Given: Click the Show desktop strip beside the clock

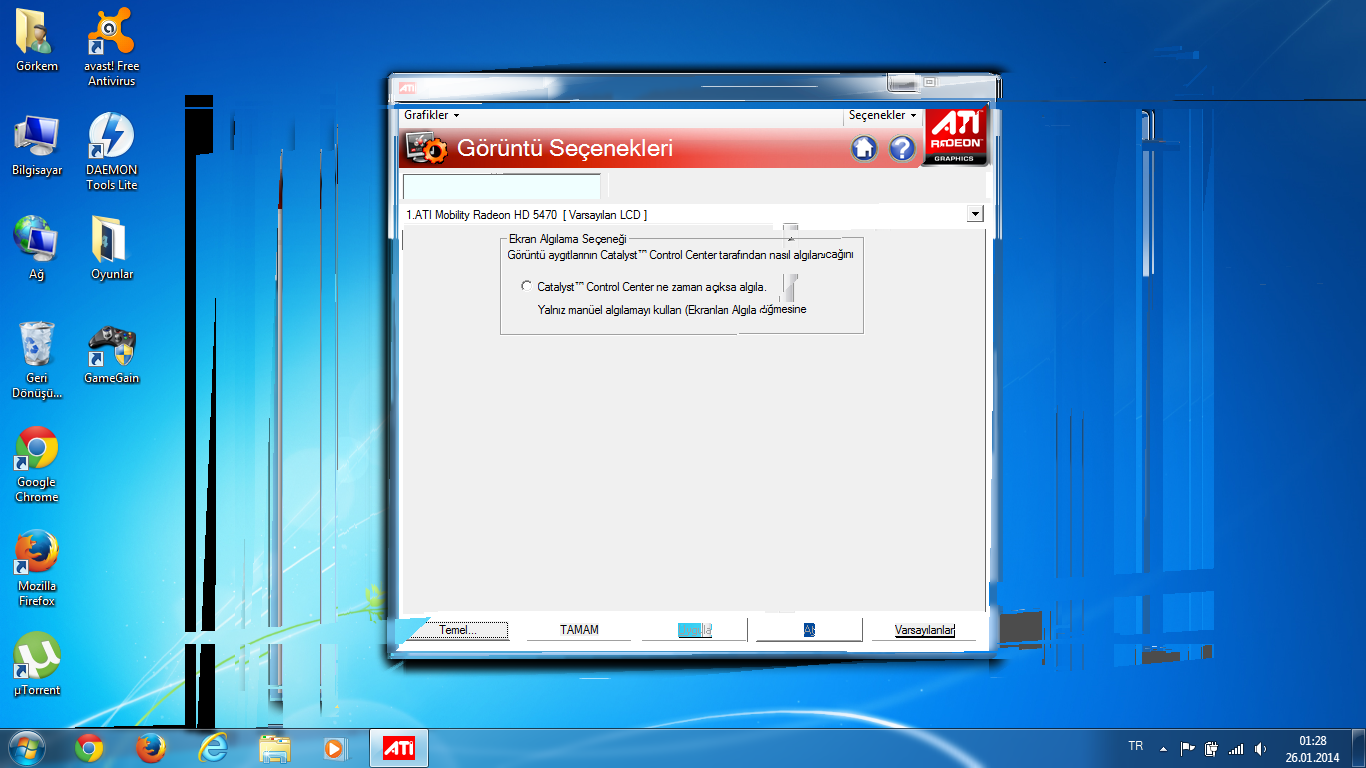Looking at the screenshot, I should coord(1359,748).
